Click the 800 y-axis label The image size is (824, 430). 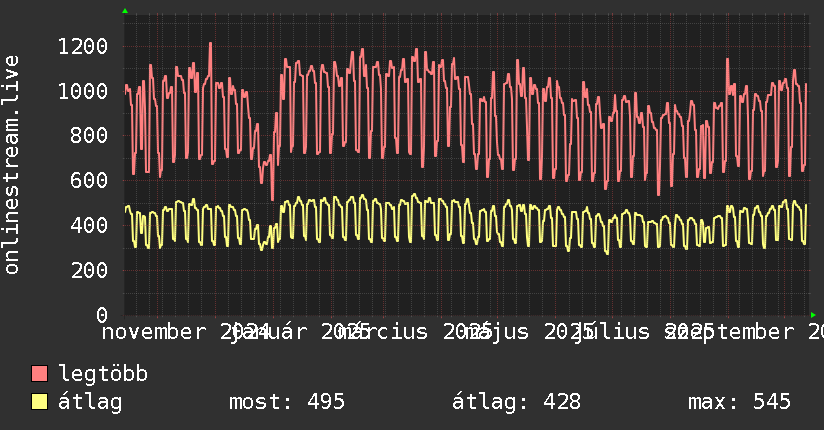click(x=89, y=136)
